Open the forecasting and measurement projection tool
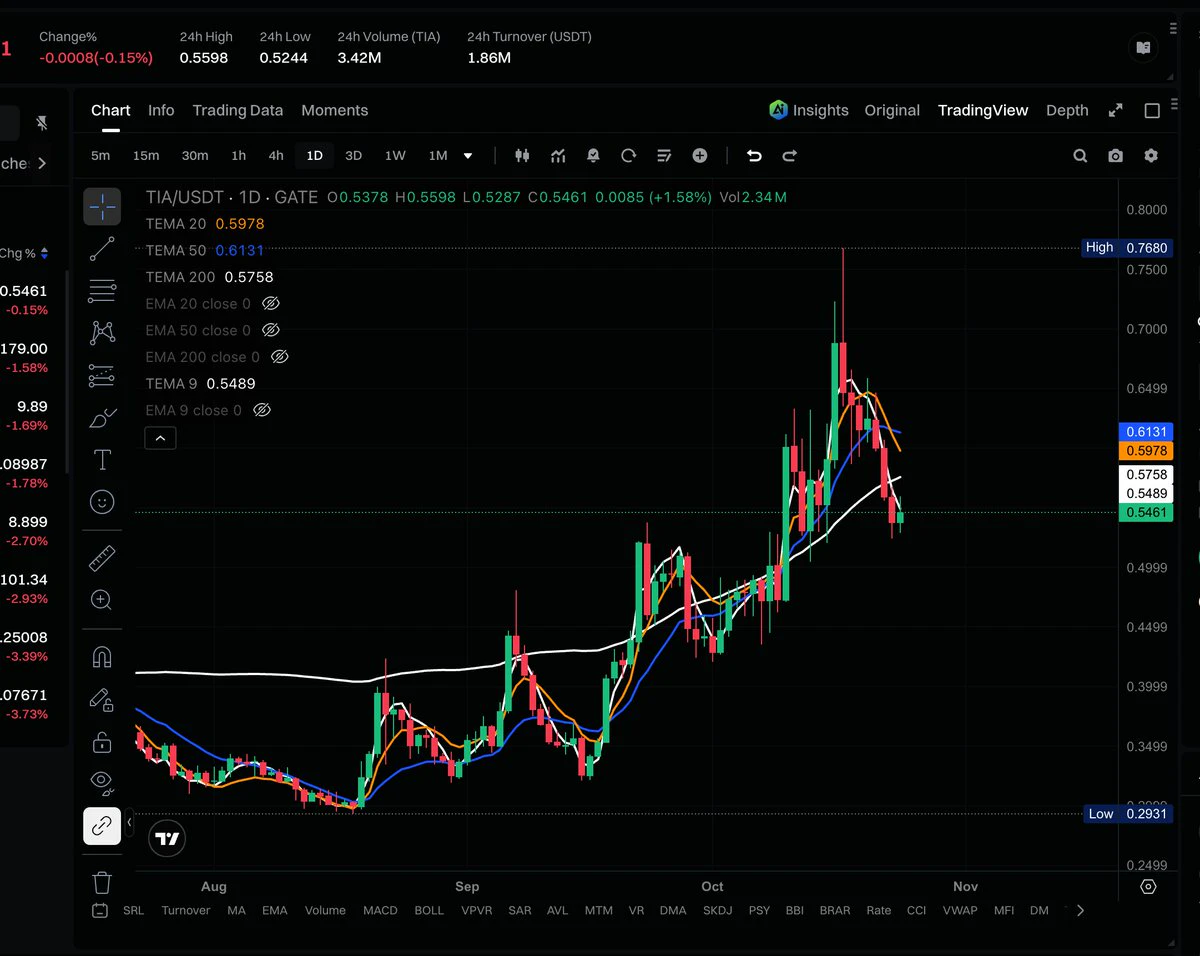Viewport: 1200px width, 956px height. [x=102, y=376]
